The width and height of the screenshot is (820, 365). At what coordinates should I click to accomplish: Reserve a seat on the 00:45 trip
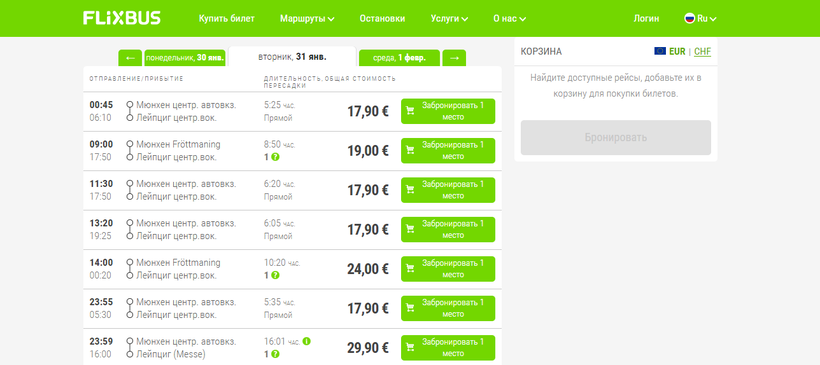coord(448,111)
